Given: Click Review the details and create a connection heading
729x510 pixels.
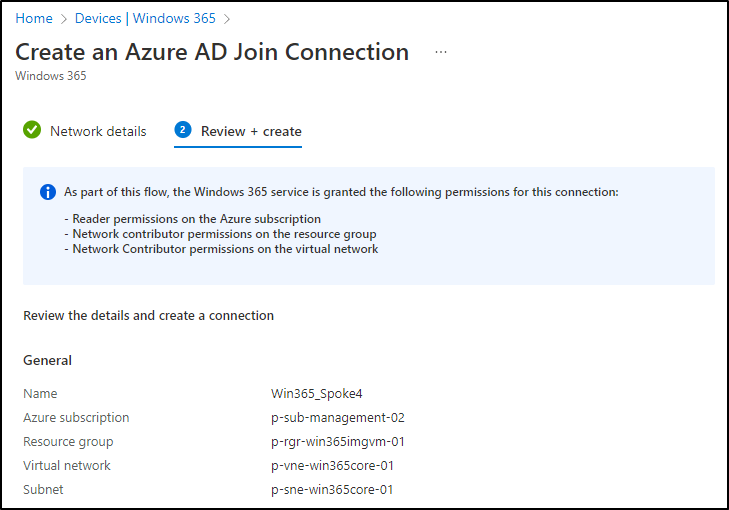Looking at the screenshot, I should (148, 316).
